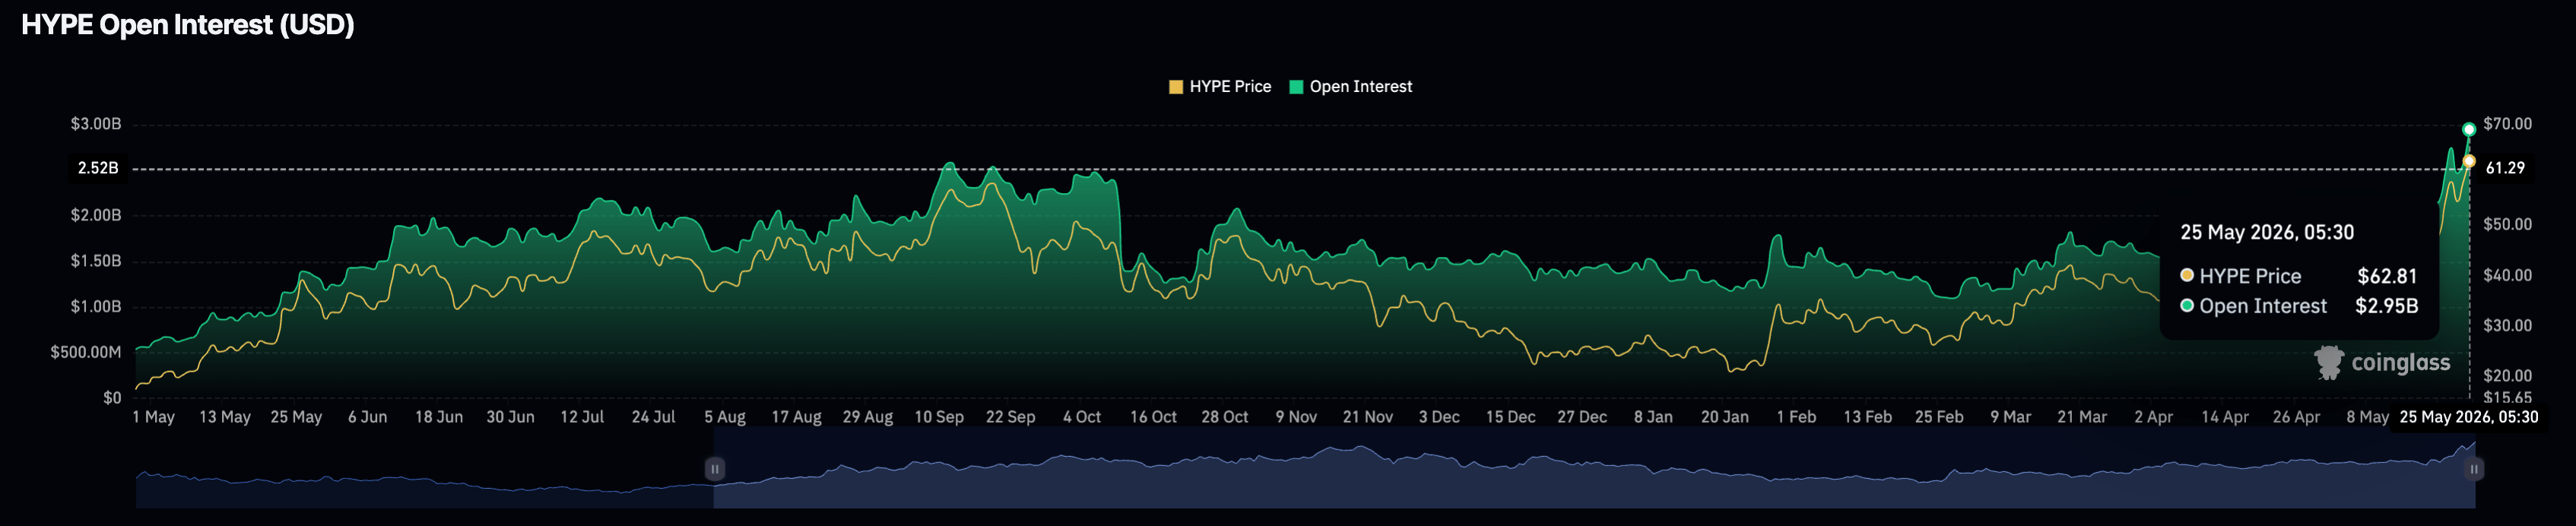Click the tooltip date heading 25 May 2026

(x=2267, y=232)
